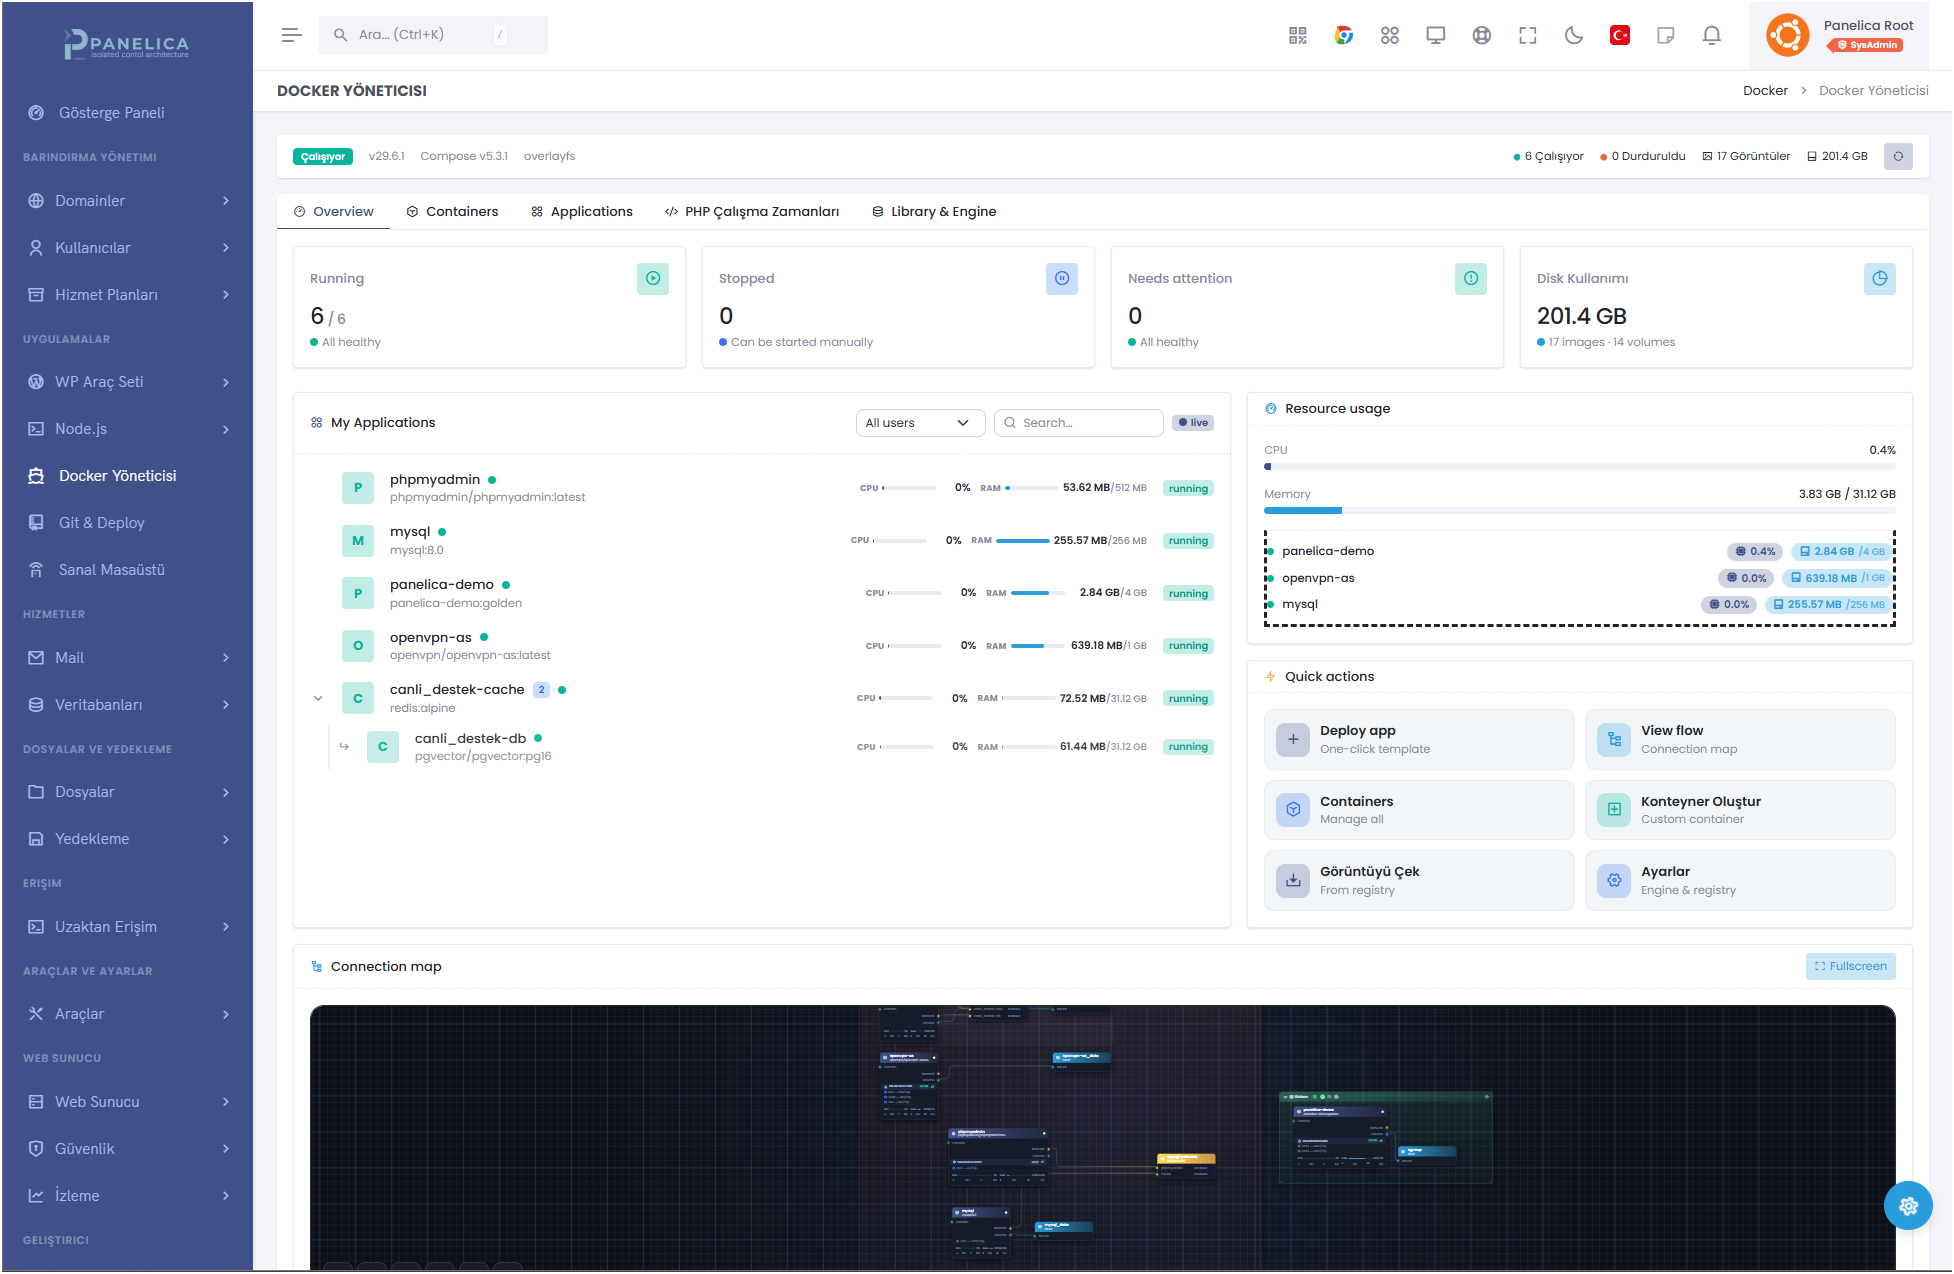Change language via Turkish flag icon
Viewport: 1954px width, 1274px height.
[x=1620, y=35]
